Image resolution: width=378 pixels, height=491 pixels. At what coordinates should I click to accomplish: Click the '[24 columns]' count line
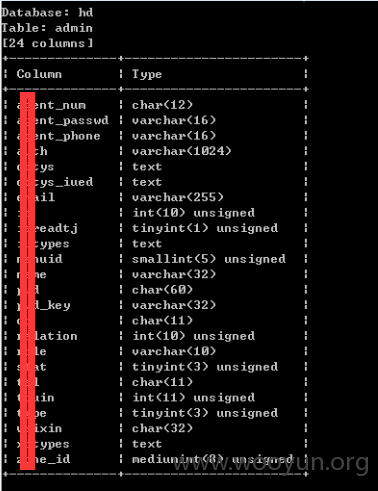(x=47, y=43)
